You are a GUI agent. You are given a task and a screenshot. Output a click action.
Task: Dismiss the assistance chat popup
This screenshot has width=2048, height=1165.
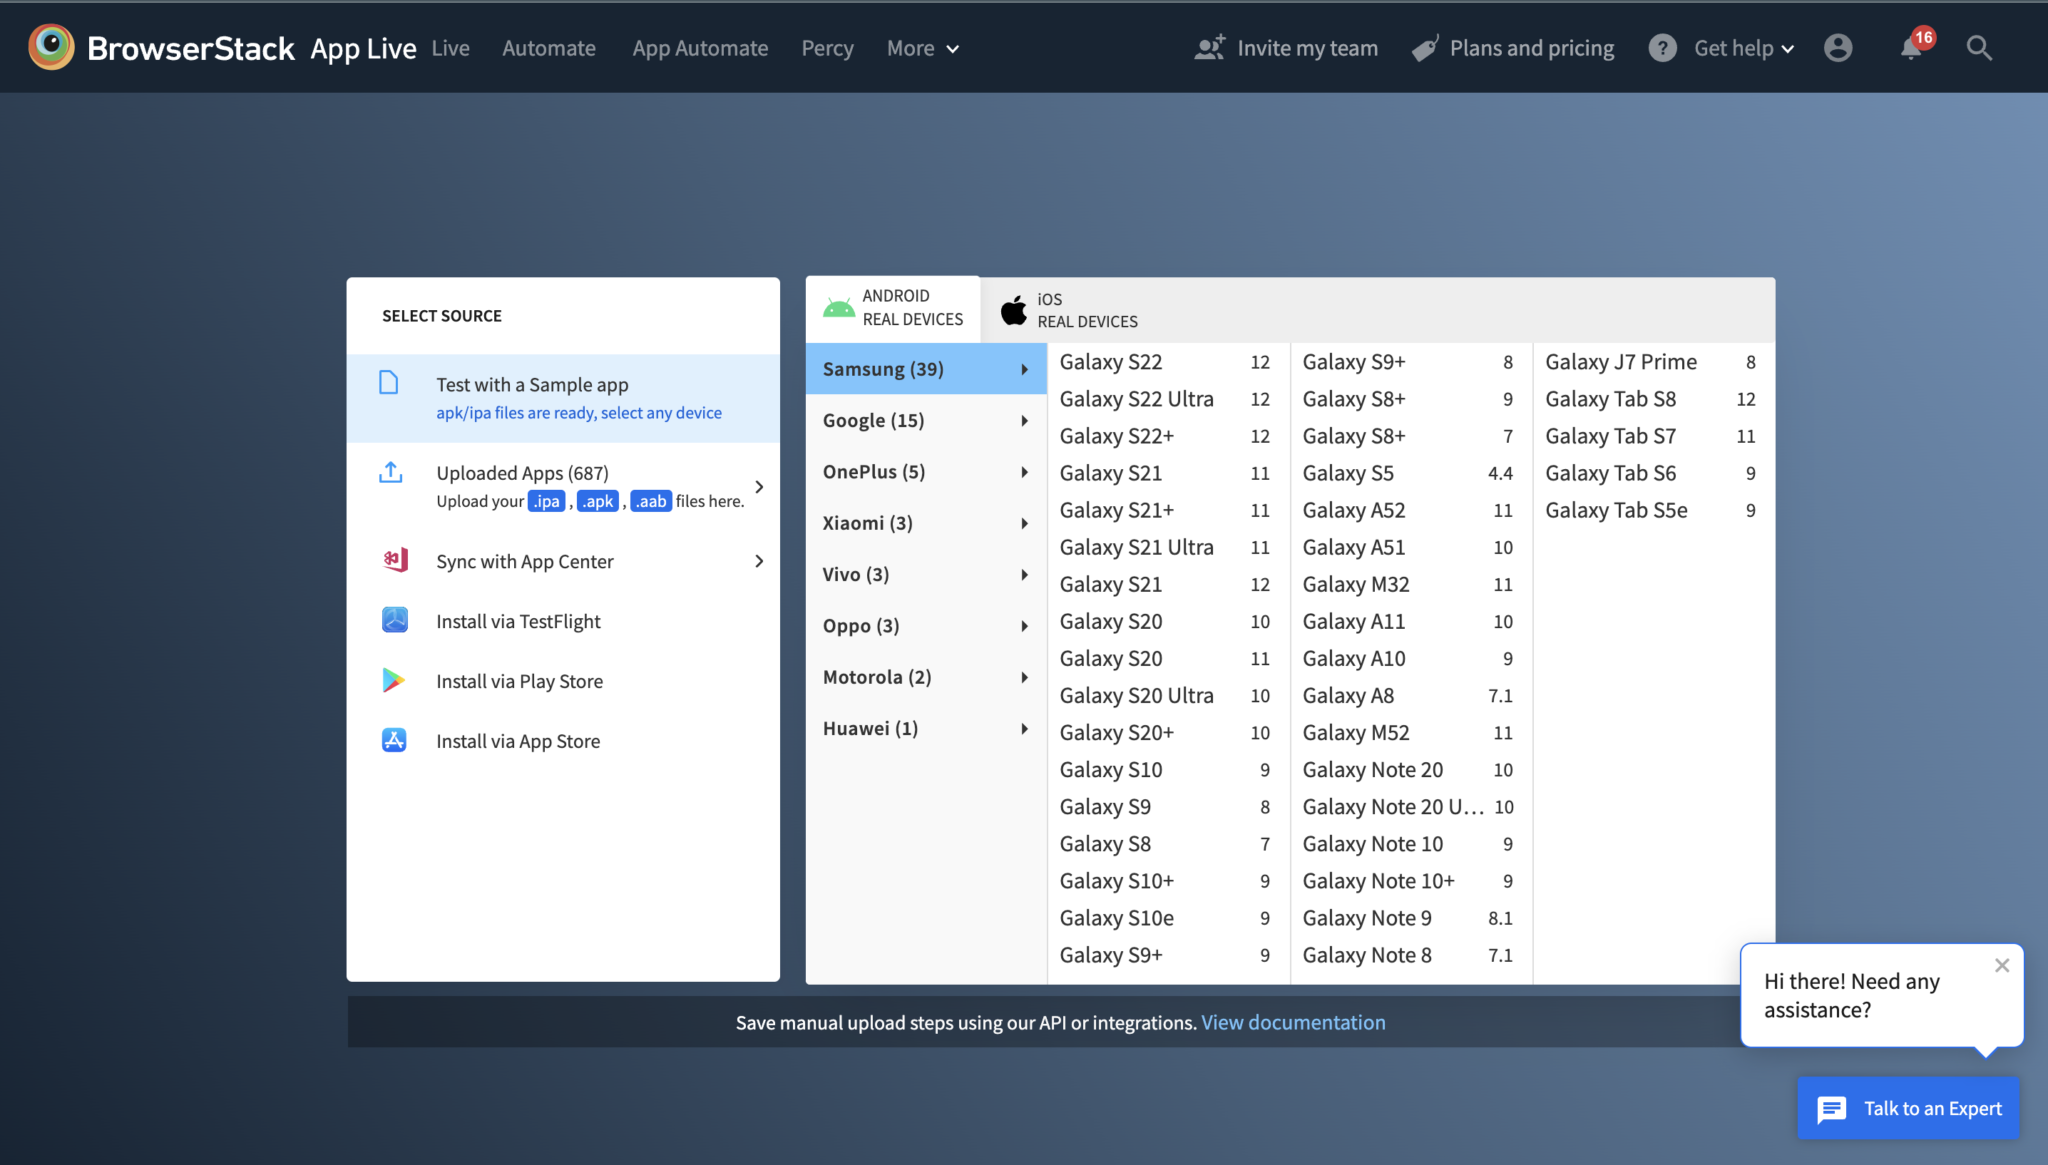(x=2001, y=965)
